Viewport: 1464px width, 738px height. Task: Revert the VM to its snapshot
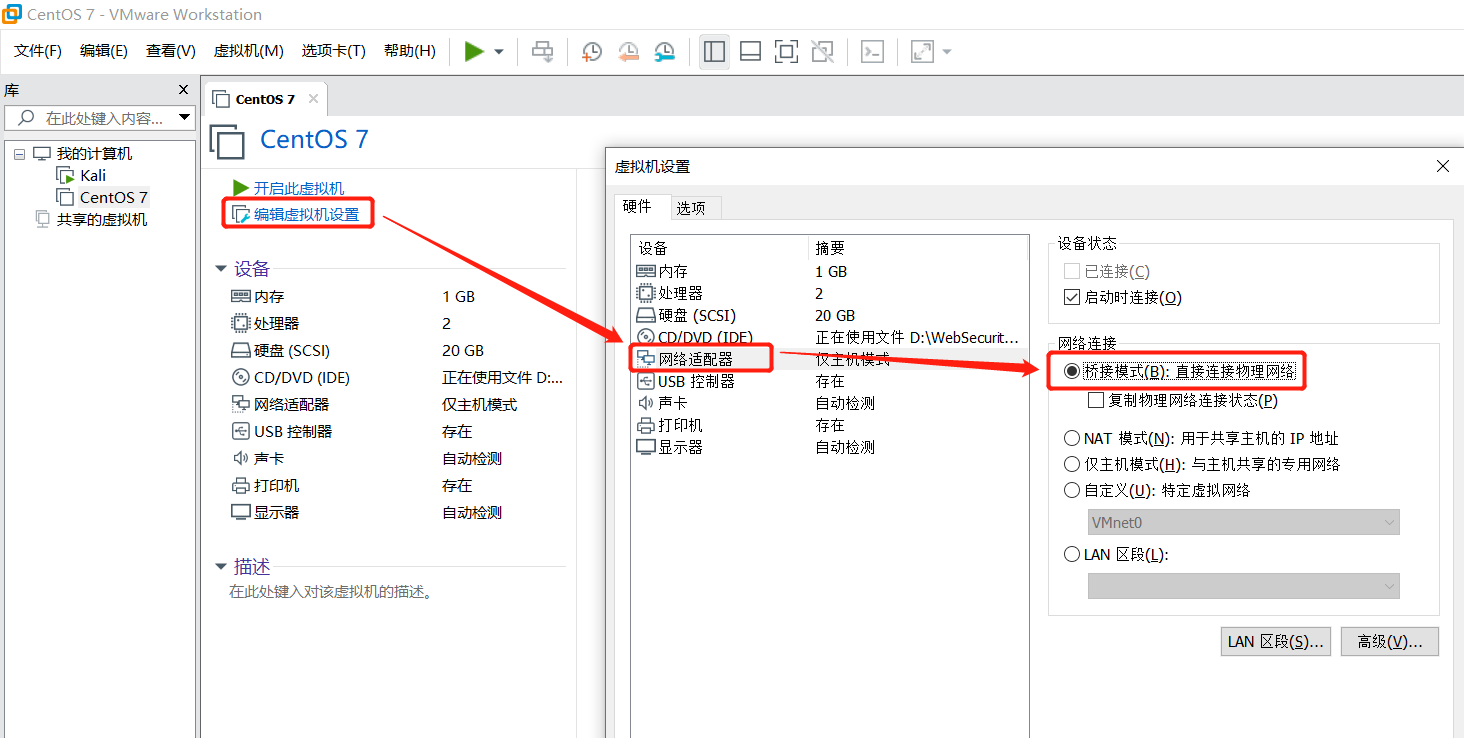(x=628, y=51)
